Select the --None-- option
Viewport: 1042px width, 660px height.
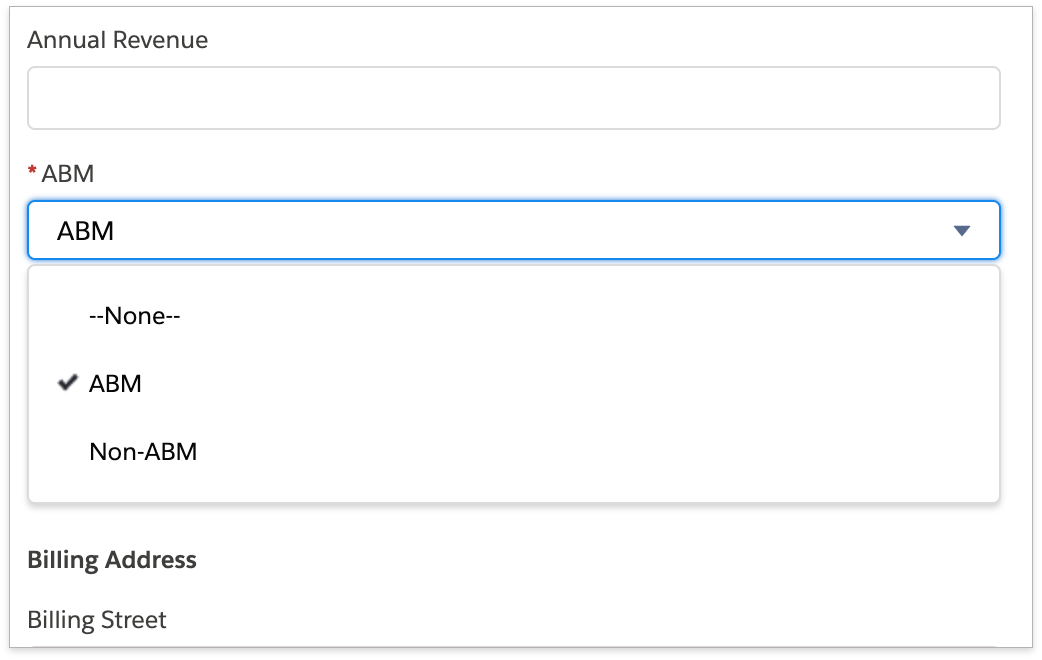(134, 316)
